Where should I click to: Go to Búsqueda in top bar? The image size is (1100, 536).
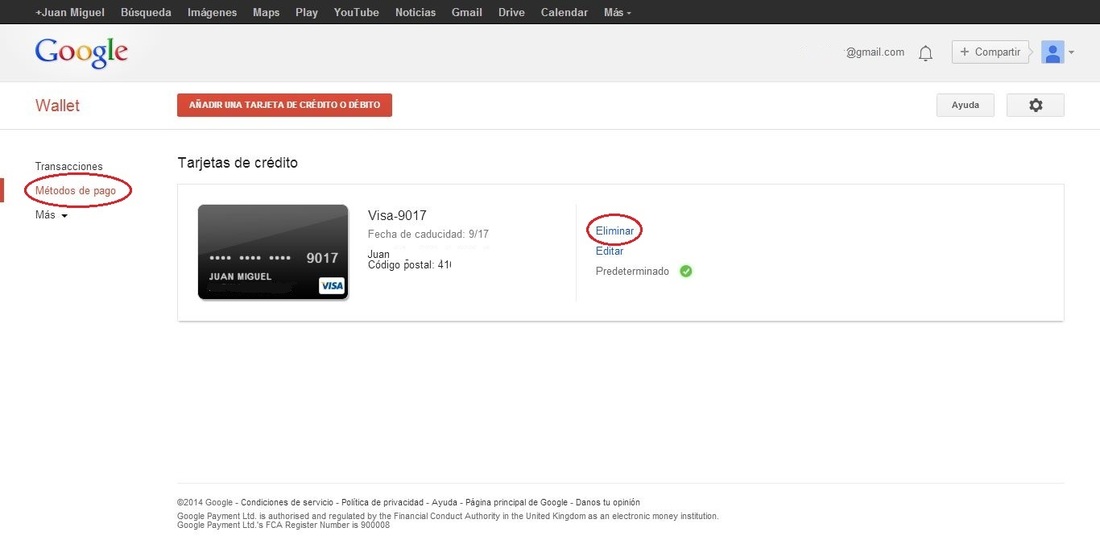(146, 13)
